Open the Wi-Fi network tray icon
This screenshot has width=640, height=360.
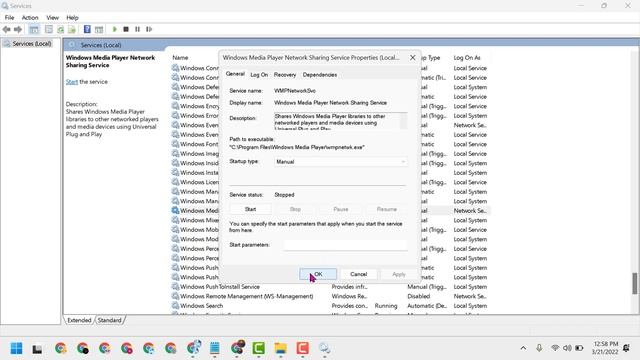pyautogui.click(x=555, y=348)
